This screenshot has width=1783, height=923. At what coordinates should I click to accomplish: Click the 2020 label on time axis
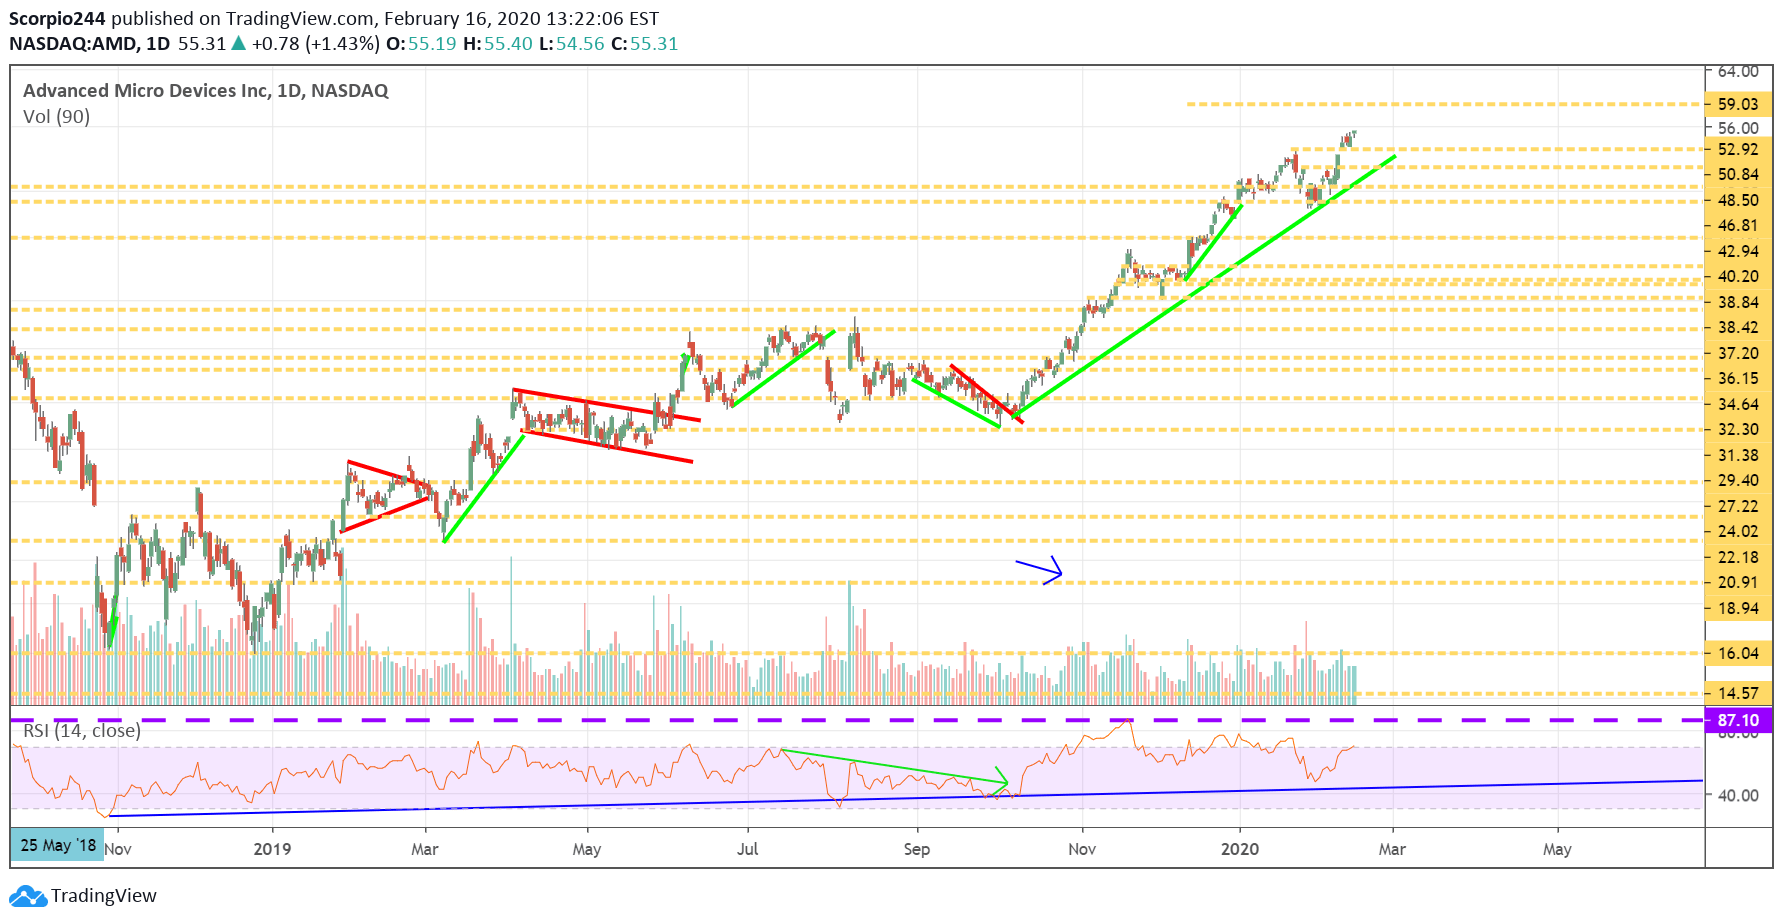coord(1240,849)
